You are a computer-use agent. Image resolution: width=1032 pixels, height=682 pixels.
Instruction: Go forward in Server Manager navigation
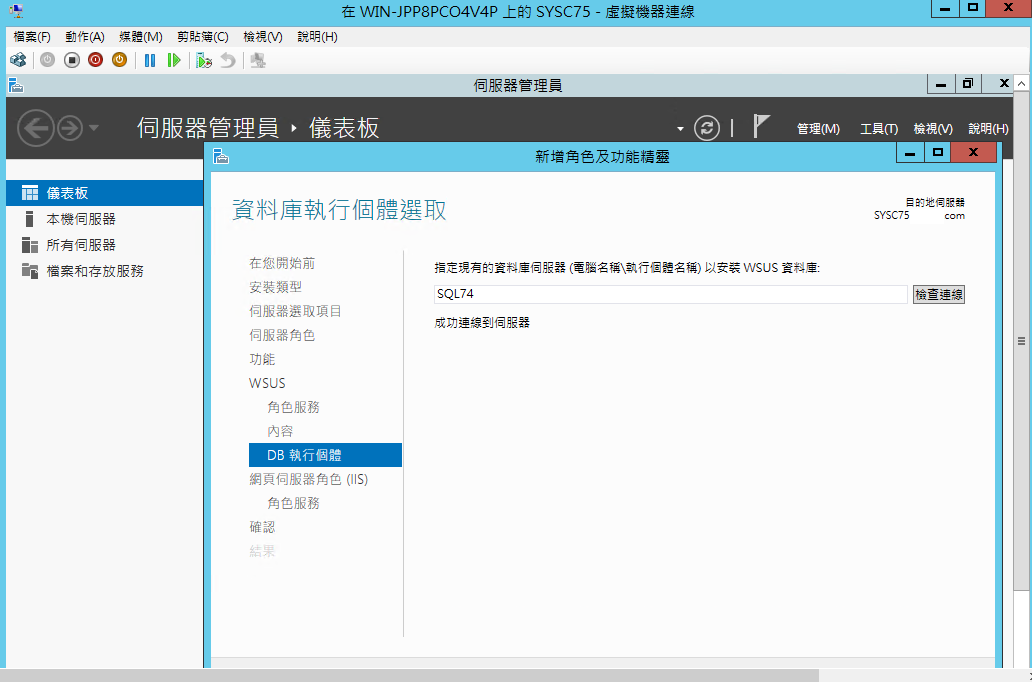[x=70, y=128]
